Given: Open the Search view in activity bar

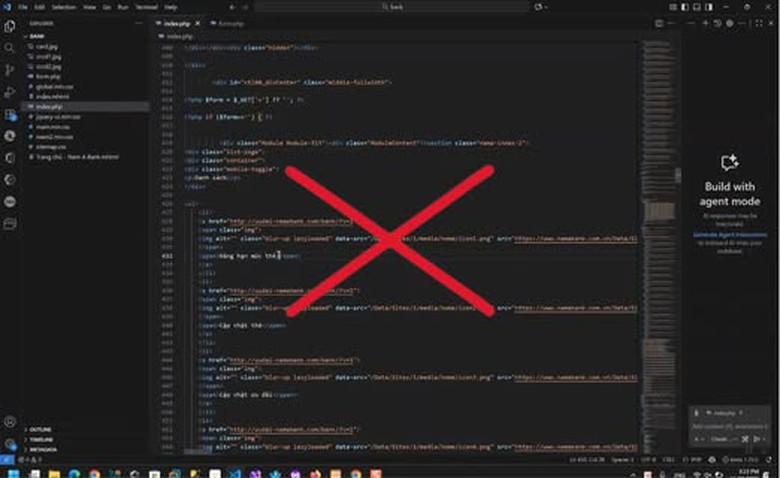Looking at the screenshot, I should [x=9, y=48].
